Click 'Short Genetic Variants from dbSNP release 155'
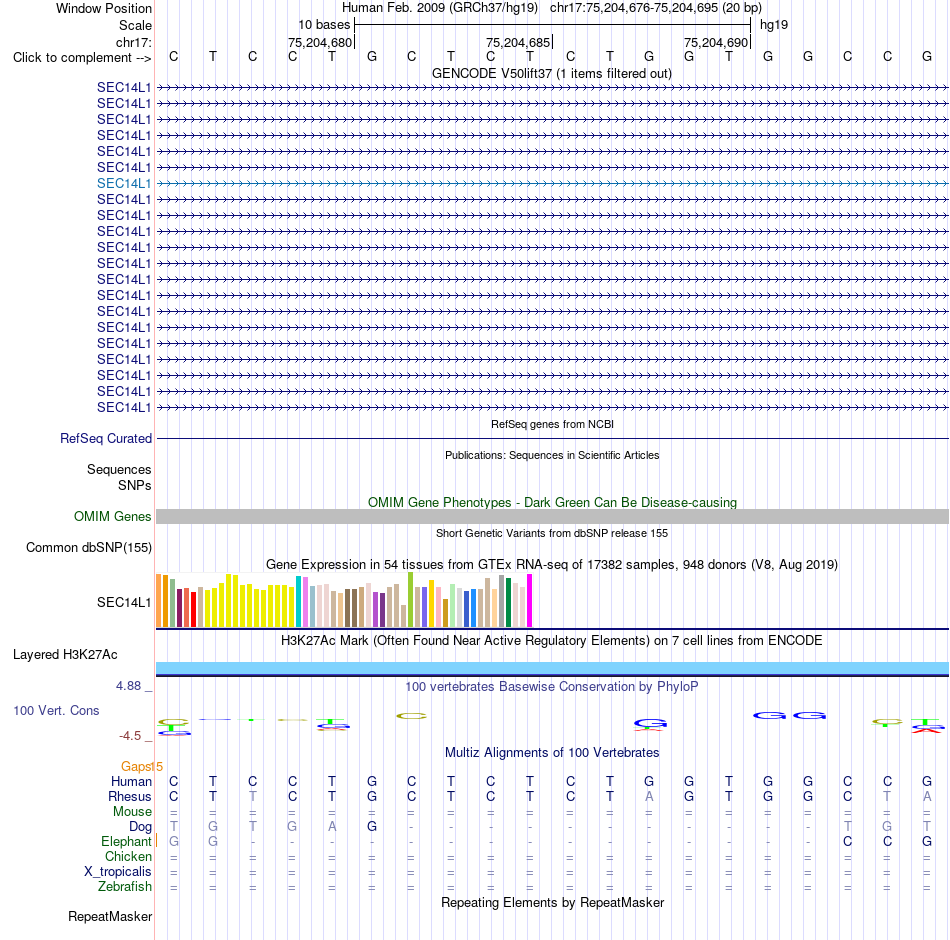Screen dimensions: 950x940 [x=552, y=533]
